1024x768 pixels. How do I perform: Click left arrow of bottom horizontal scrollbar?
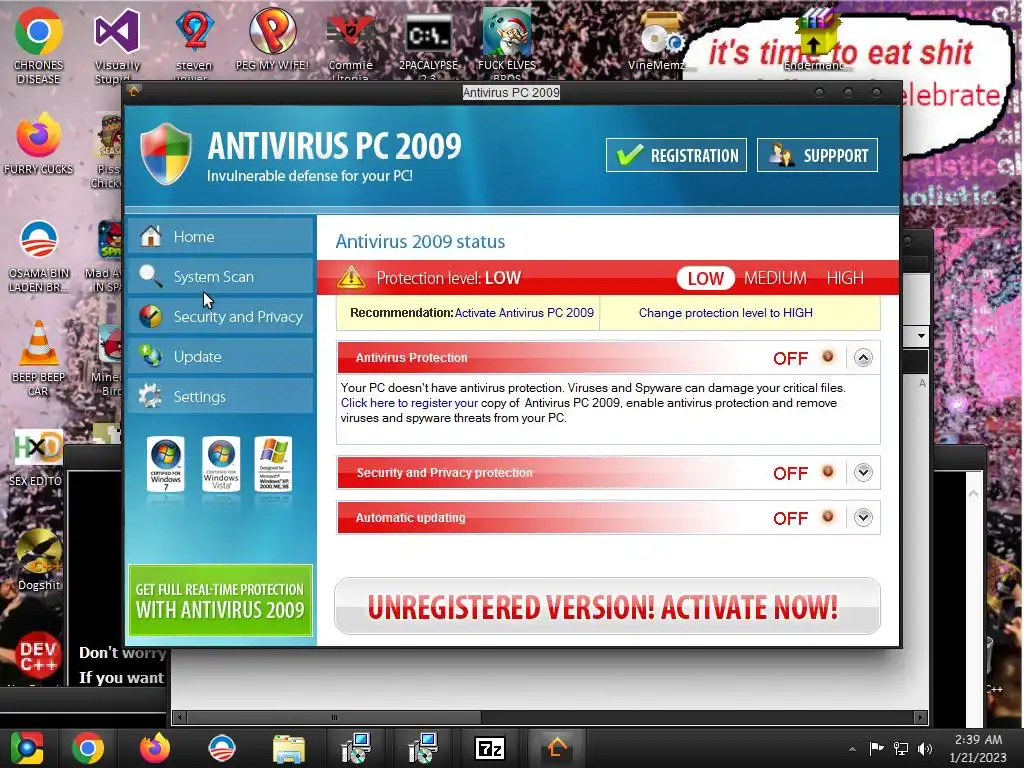click(x=180, y=717)
